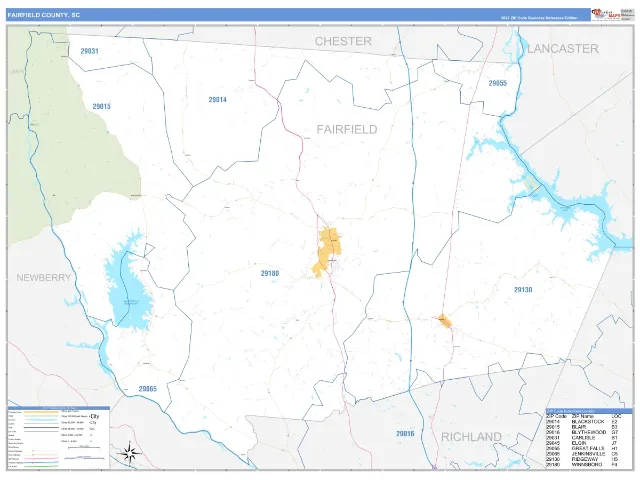Select the CHESTER county label
The width and height of the screenshot is (640, 480).
tap(343, 41)
